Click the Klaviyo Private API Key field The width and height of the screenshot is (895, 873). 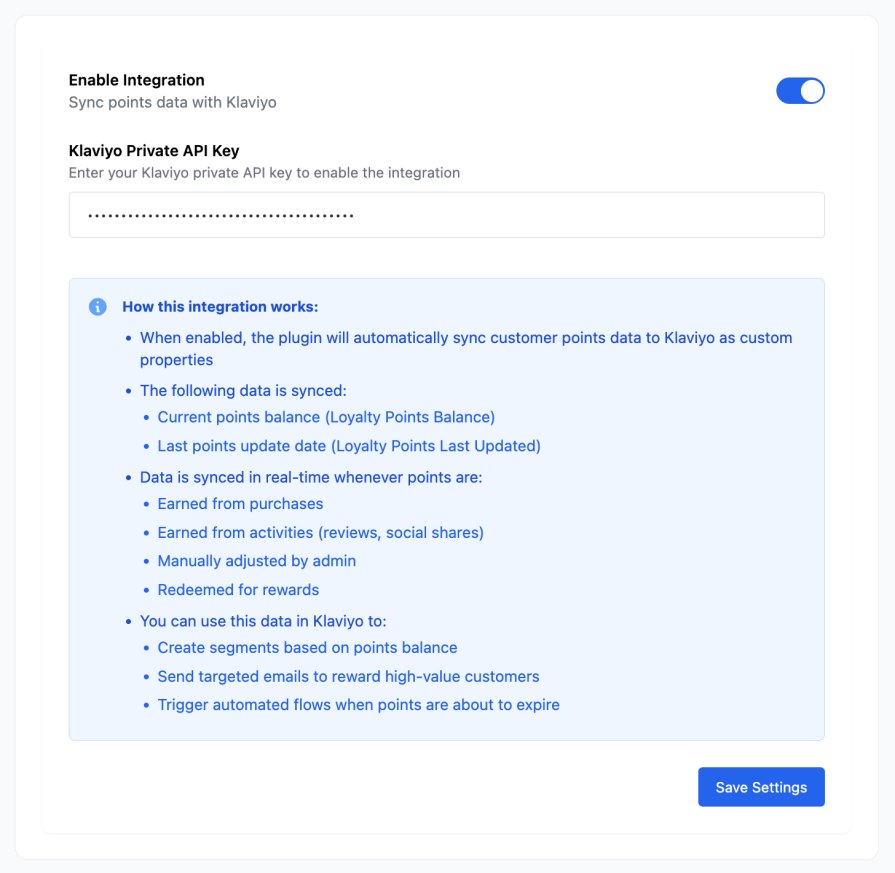click(x=446, y=215)
